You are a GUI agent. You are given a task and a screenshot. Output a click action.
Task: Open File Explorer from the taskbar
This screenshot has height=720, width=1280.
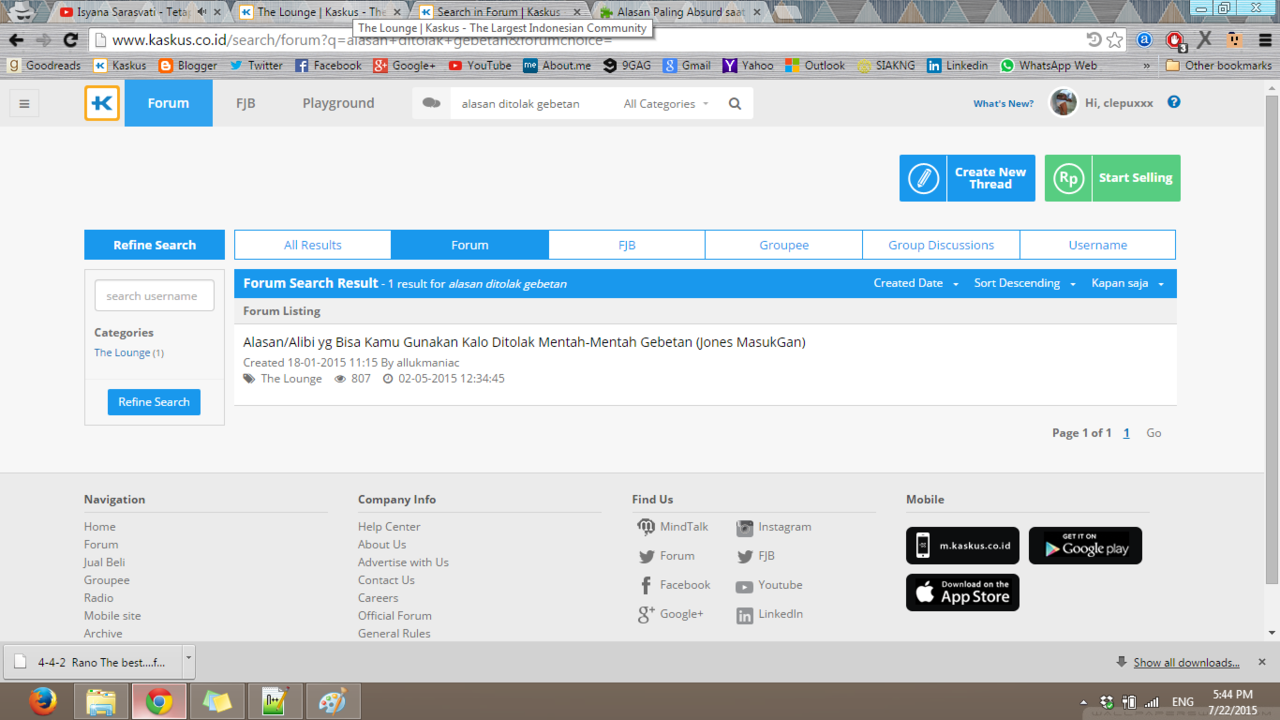pyautogui.click(x=100, y=701)
